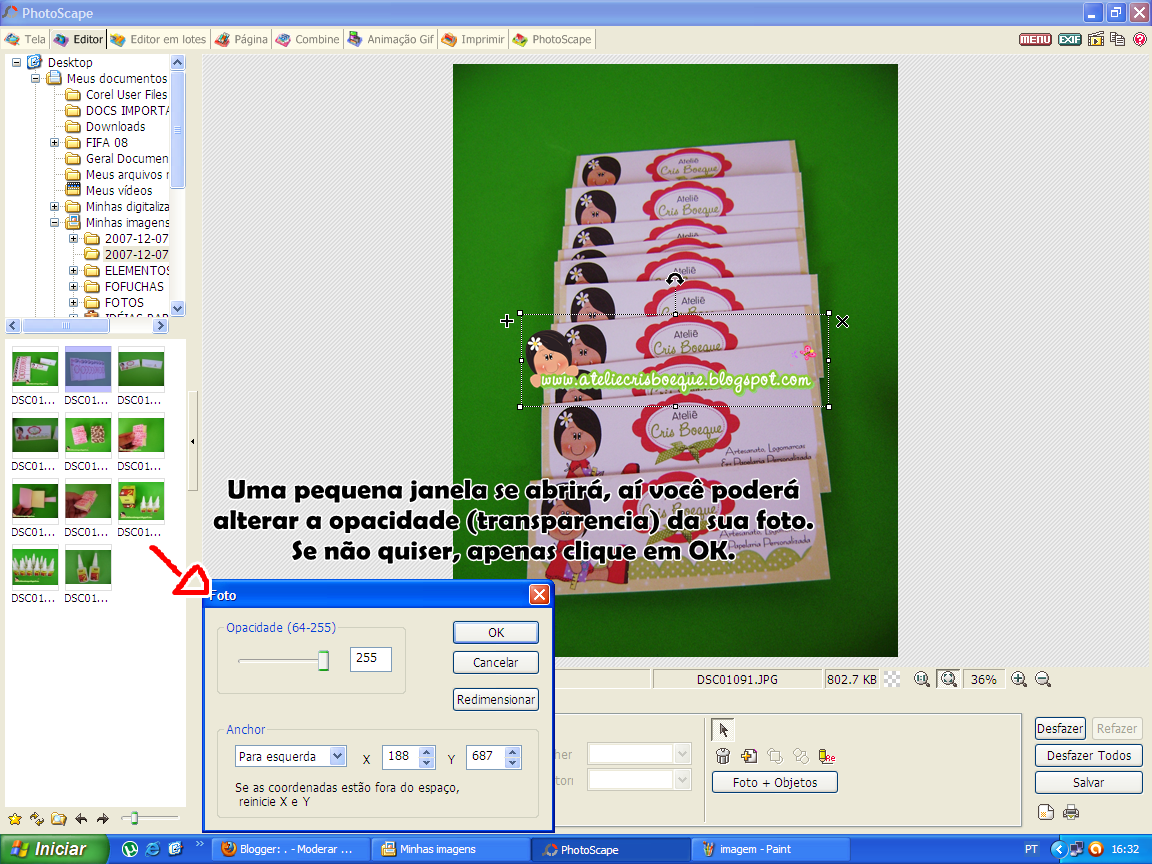This screenshot has width=1152, height=864.
Task: Click the thumbnail size slider handle
Action: click(x=134, y=818)
